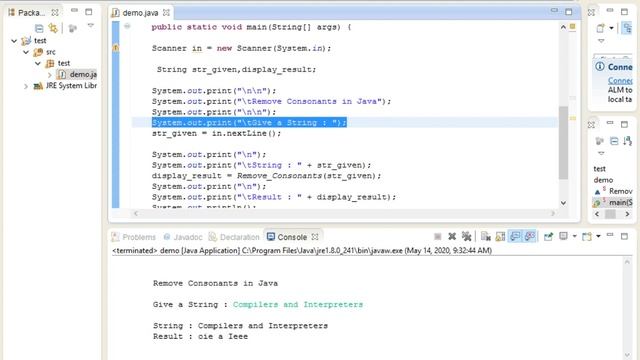The image size is (640, 360).
Task: Click the green input text Compilers and Interpreters
Action: [x=298, y=304]
